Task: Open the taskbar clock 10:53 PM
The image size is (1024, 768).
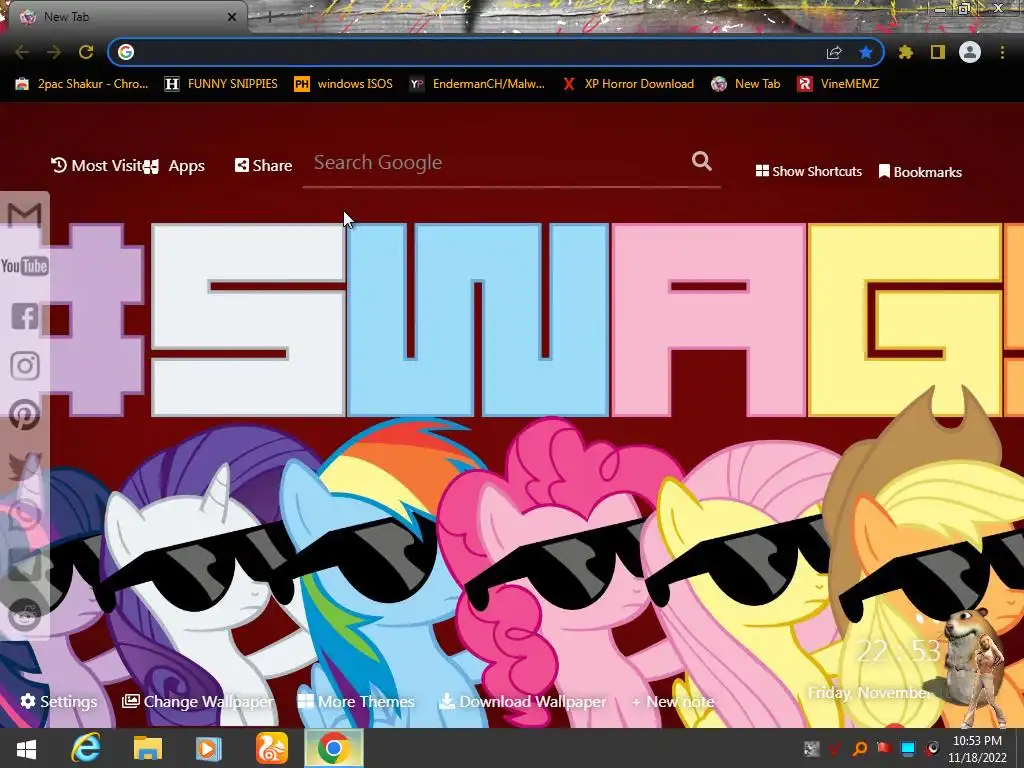Action: [977, 749]
